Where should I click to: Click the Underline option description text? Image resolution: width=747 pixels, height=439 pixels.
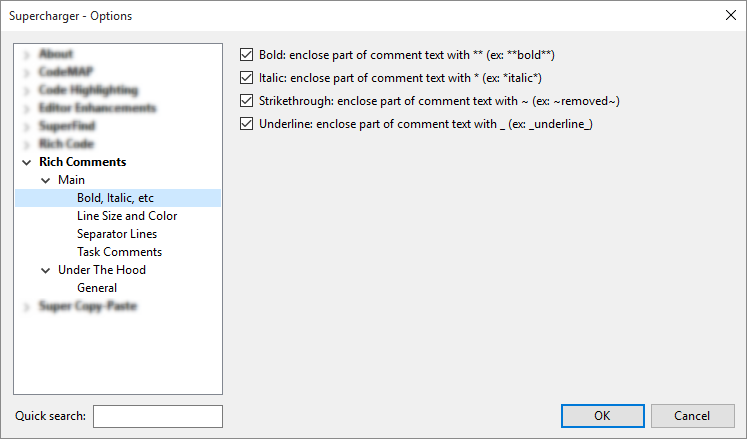tap(426, 123)
